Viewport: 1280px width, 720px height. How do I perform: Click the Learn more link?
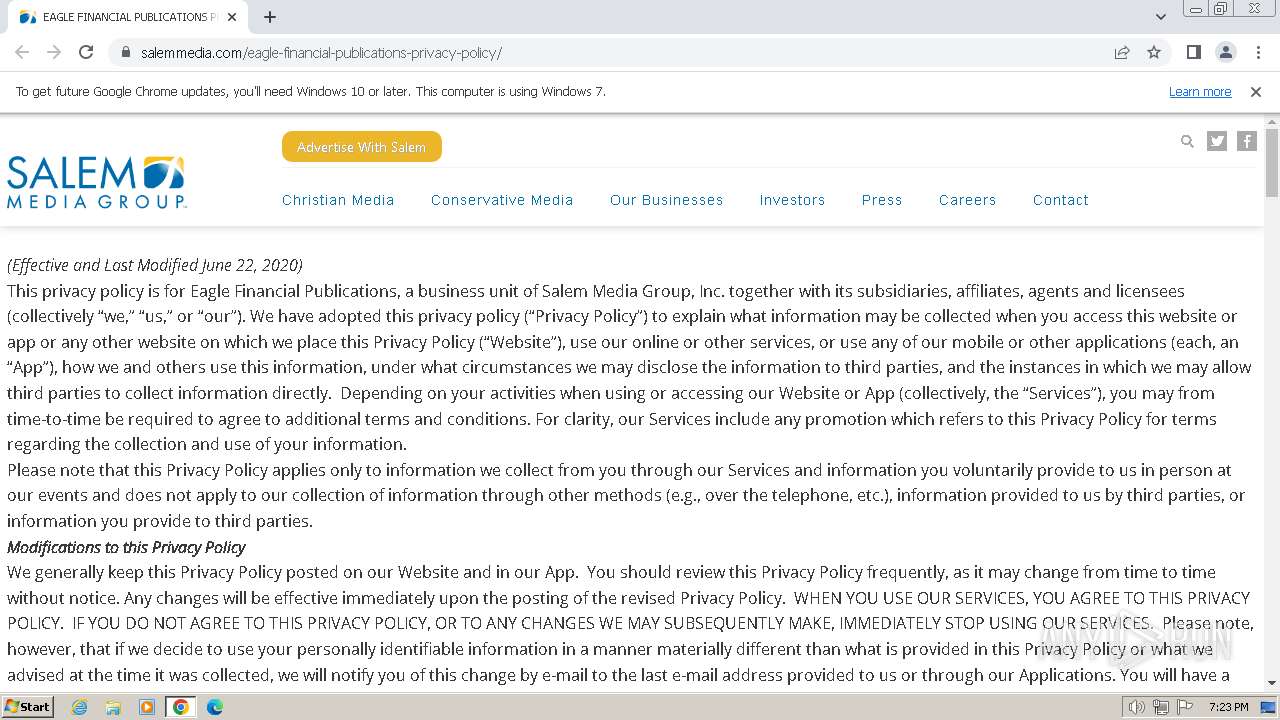tap(1200, 91)
